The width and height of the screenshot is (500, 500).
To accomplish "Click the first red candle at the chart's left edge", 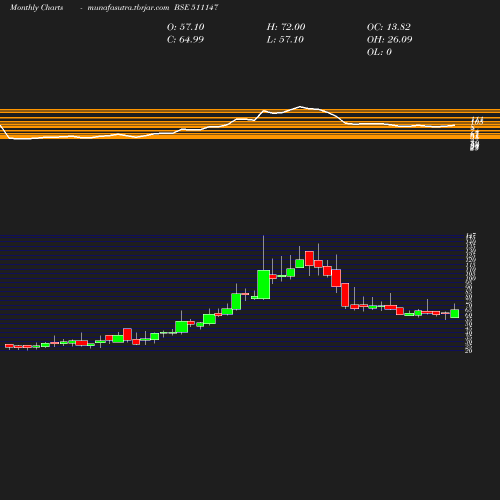I will tap(9, 346).
